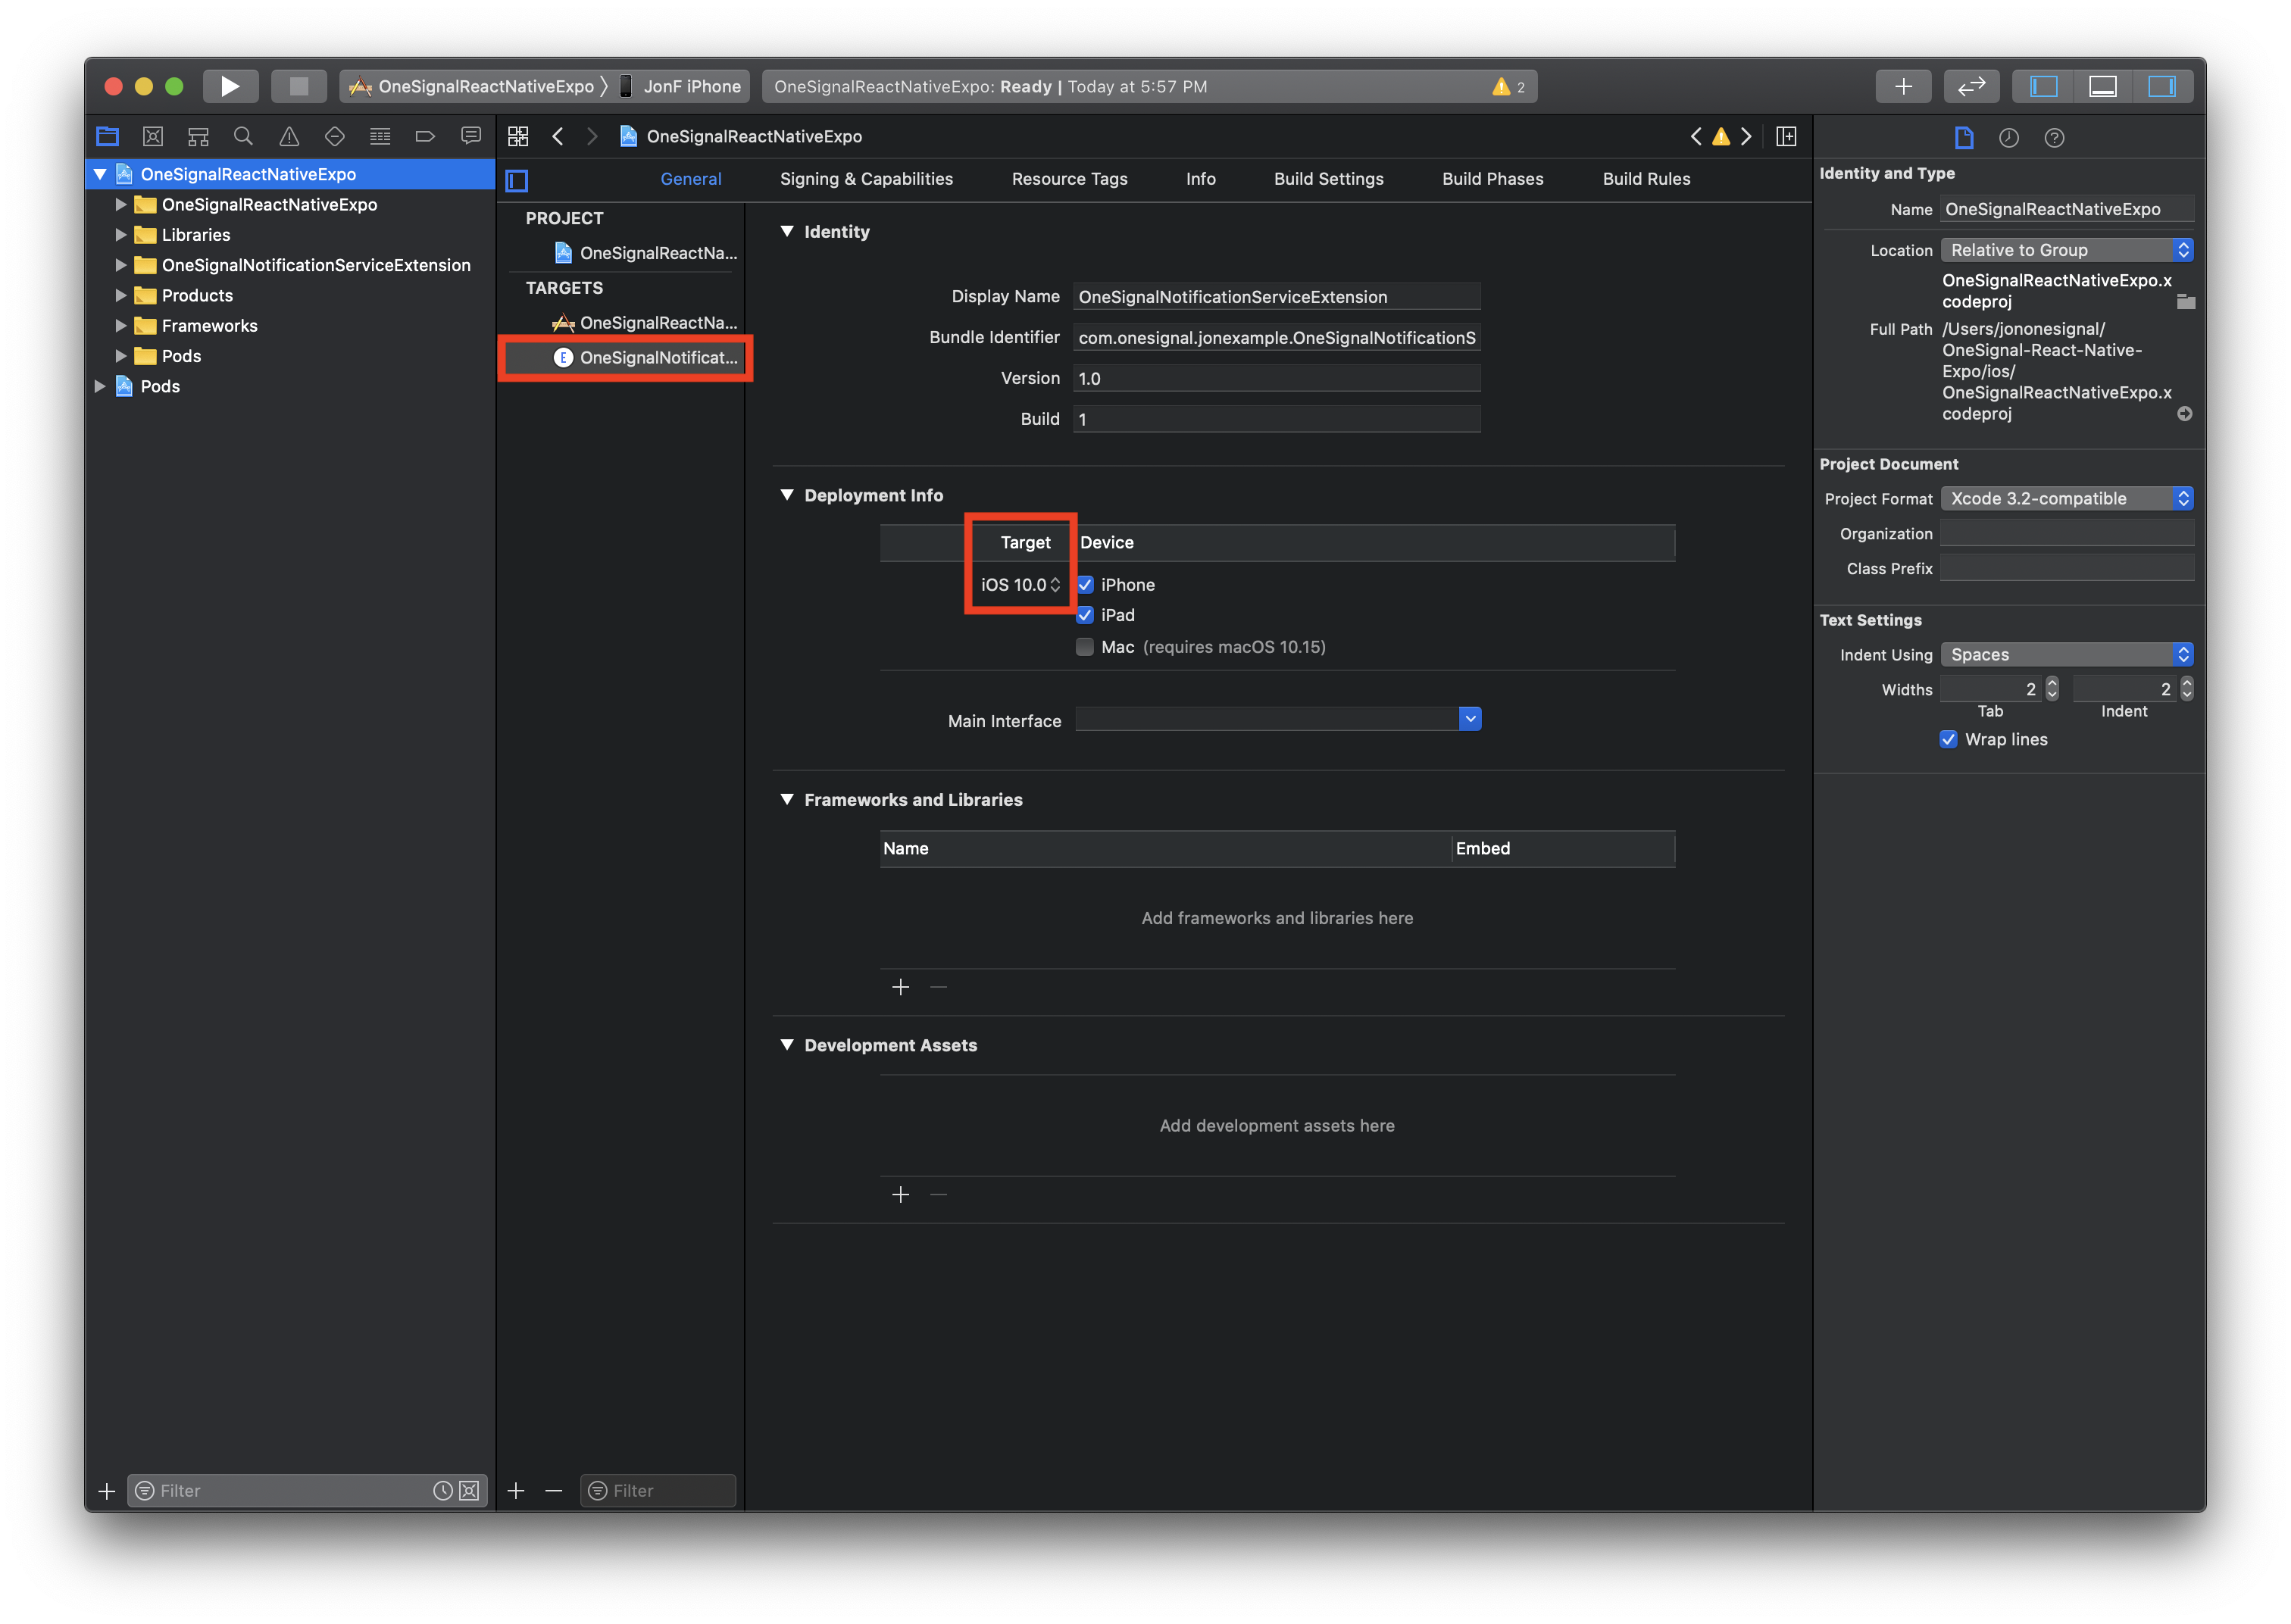Jump to previous issue arrow

(x=1696, y=137)
